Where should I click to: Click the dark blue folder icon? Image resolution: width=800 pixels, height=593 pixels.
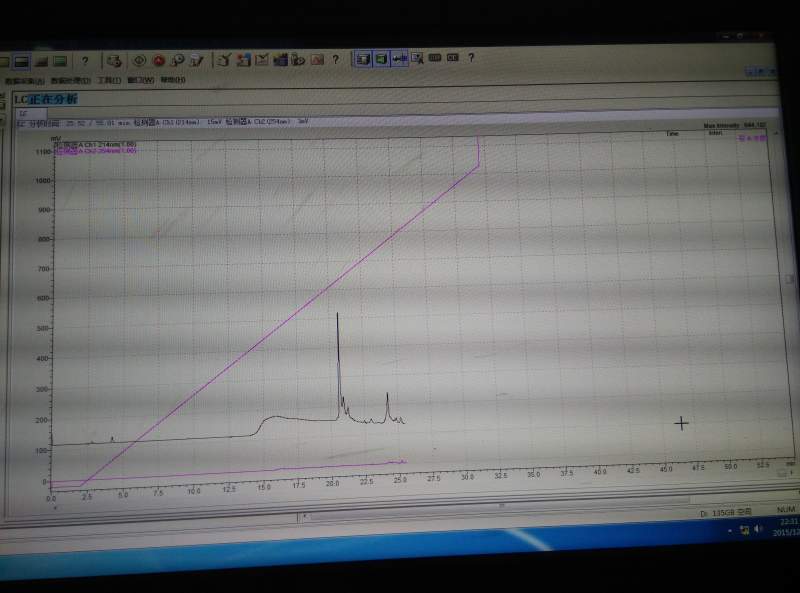pos(280,60)
